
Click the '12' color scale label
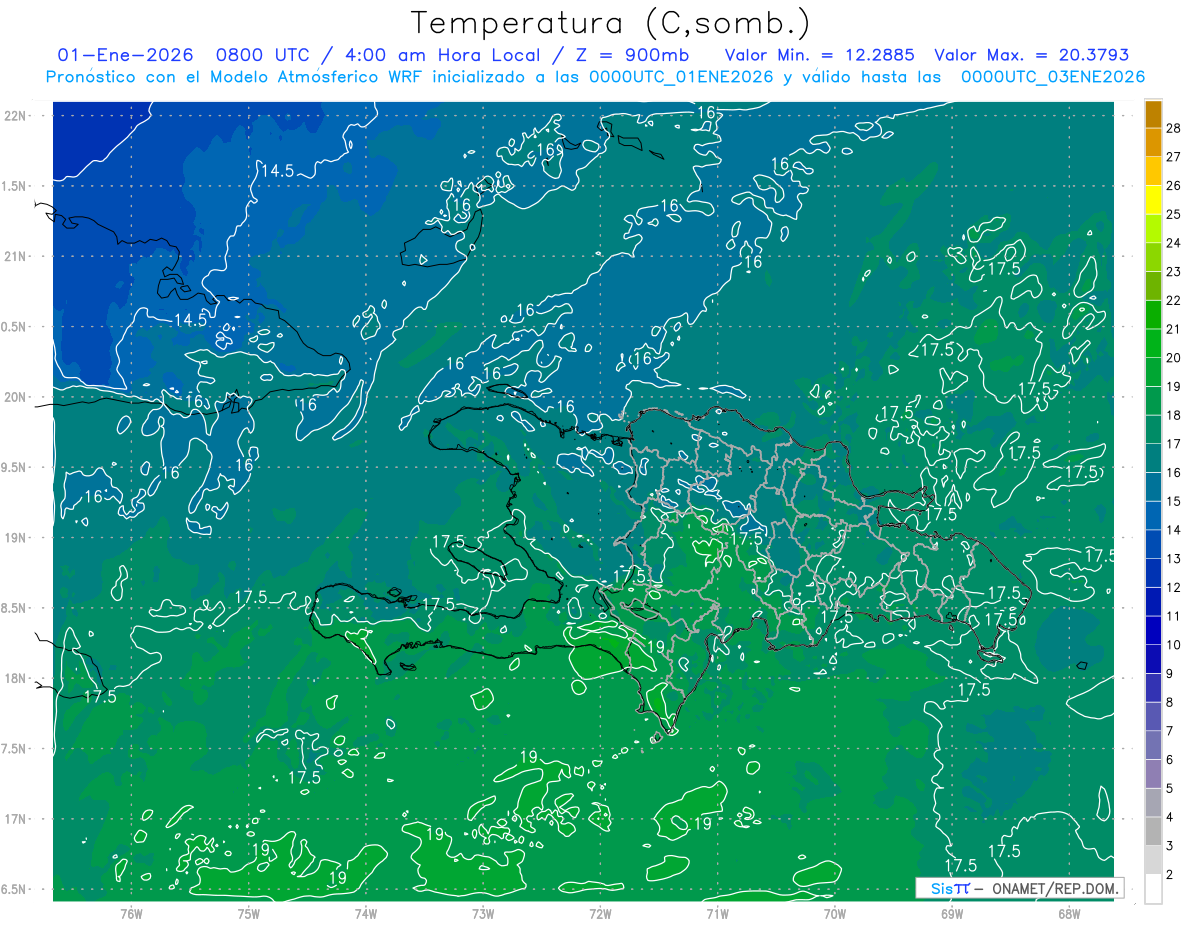coord(1173,588)
